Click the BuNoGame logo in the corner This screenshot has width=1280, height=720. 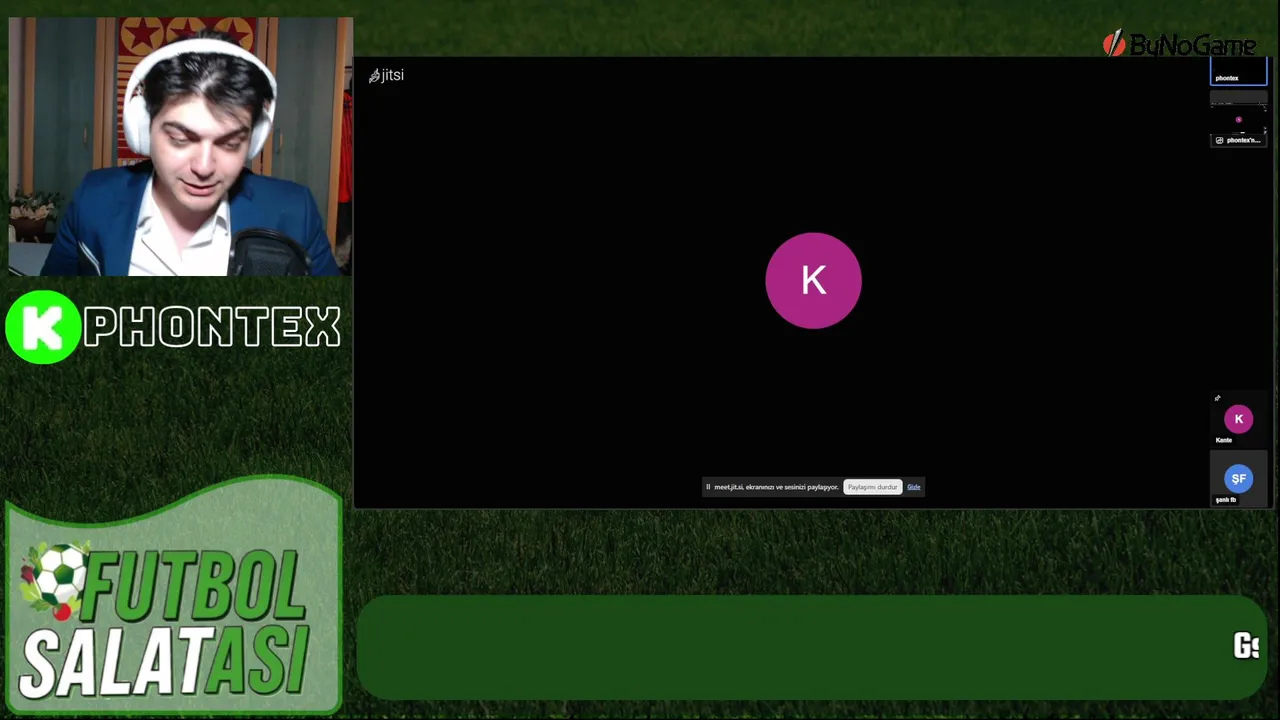[x=1179, y=45]
